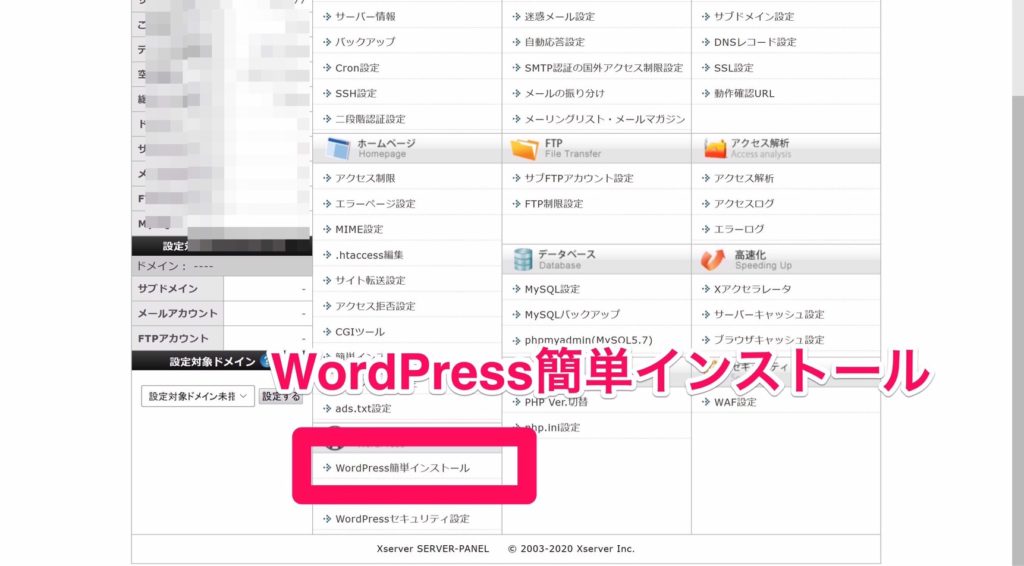The width and height of the screenshot is (1024, 566).
Task: Open MIME設定 link
Action: [x=359, y=229]
